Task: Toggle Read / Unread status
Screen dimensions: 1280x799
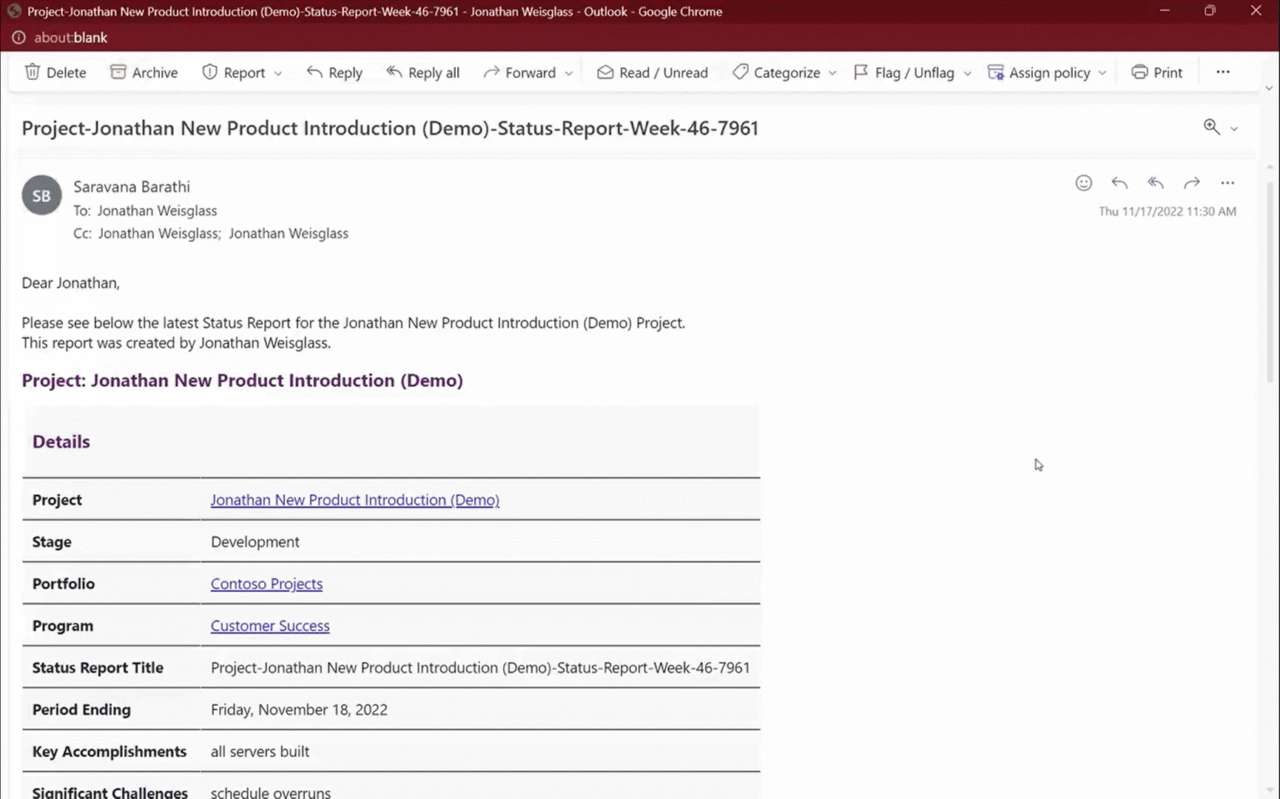Action: (x=651, y=72)
